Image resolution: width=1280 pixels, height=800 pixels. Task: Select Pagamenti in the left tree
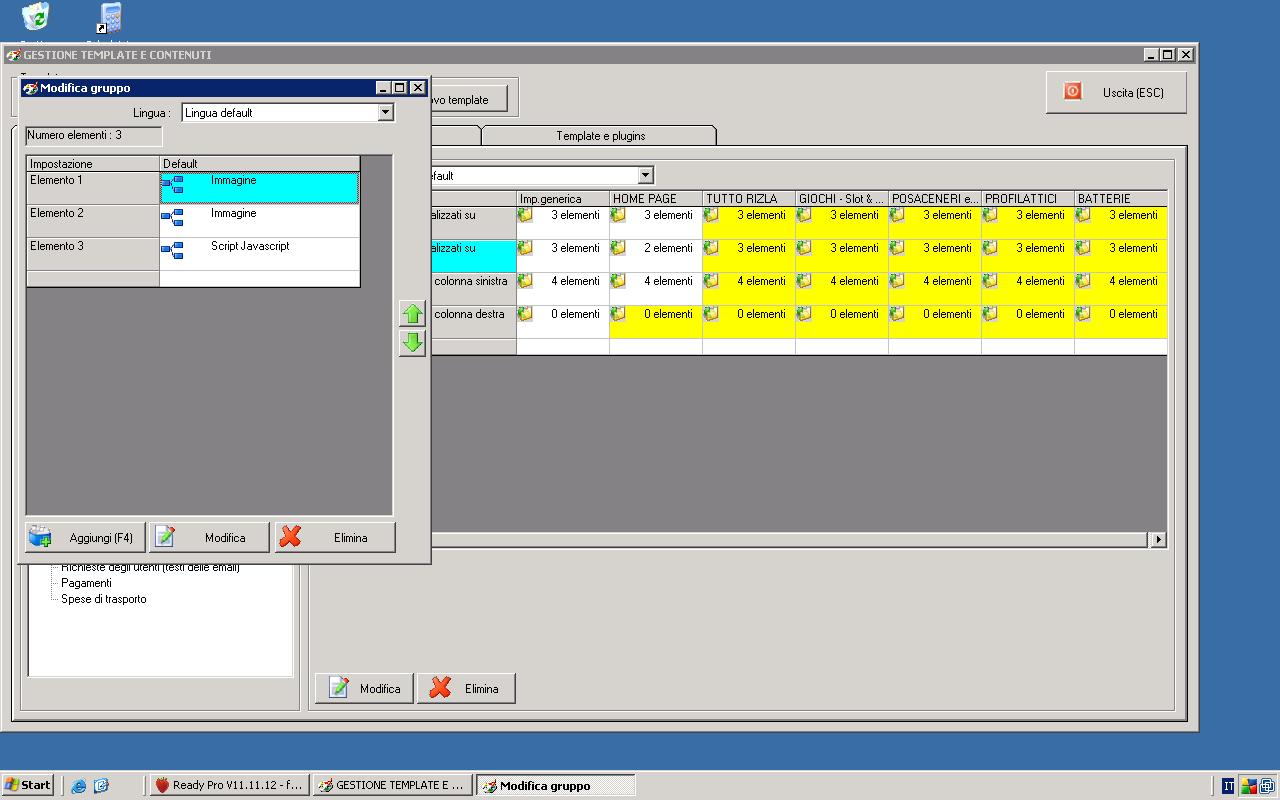point(86,583)
